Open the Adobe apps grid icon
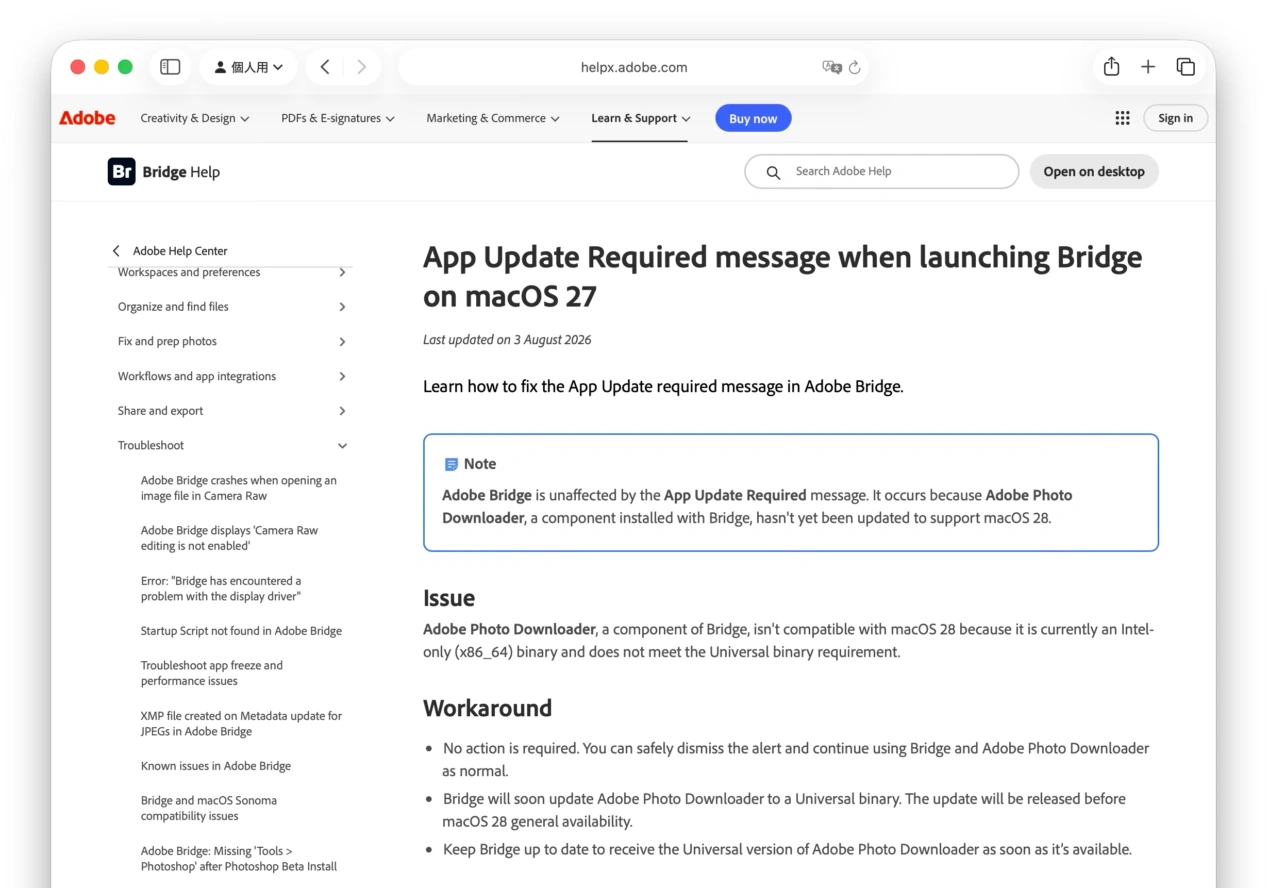The image size is (1280, 888). pos(1122,118)
